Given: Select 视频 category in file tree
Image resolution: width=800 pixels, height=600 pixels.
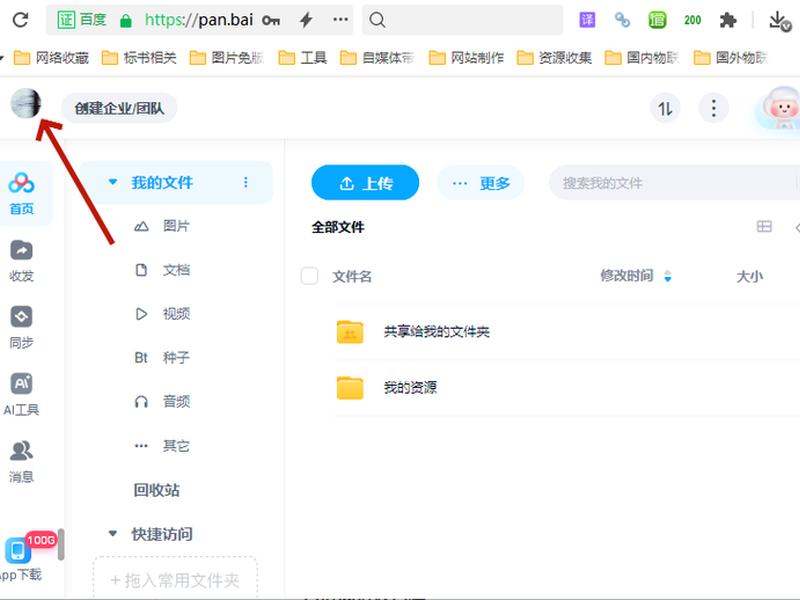Looking at the screenshot, I should (x=176, y=314).
